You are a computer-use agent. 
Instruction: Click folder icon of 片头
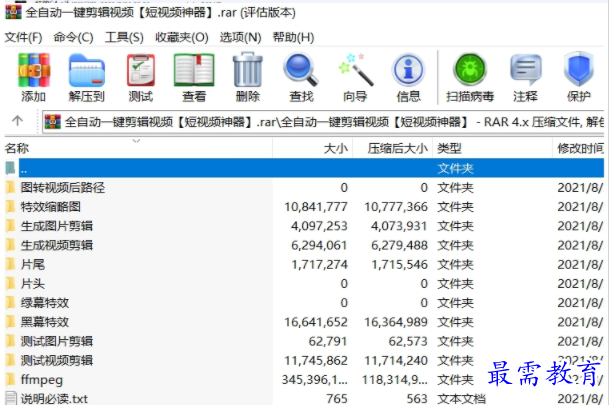[x=10, y=283]
